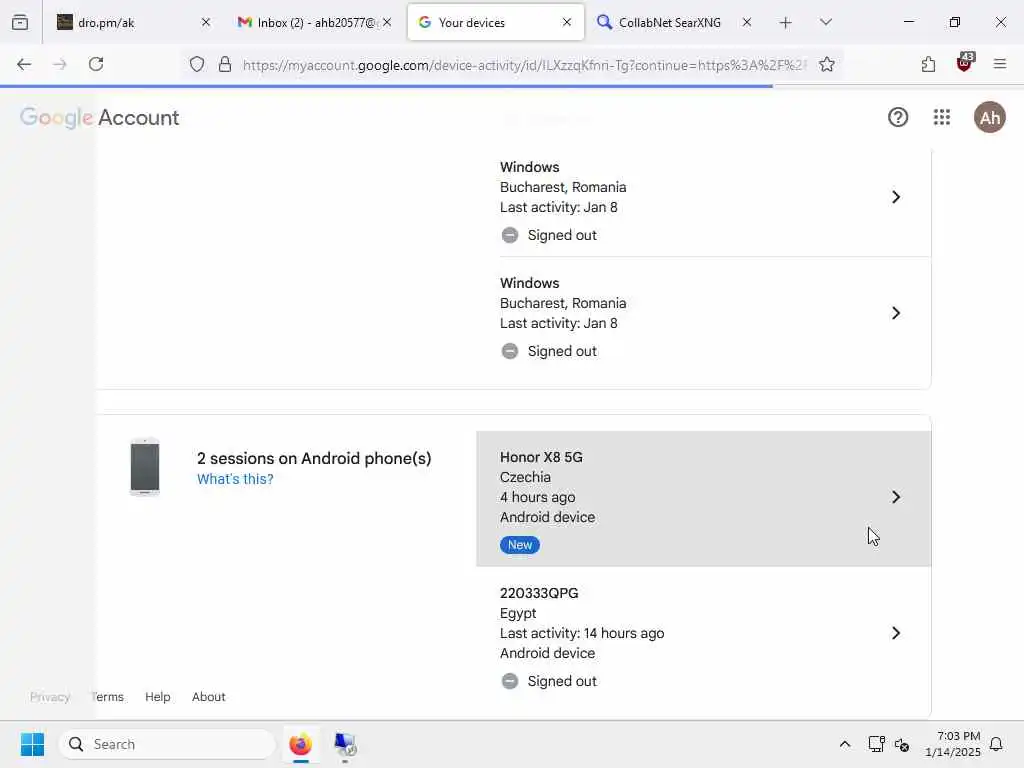Expand first Windows Bucharest session chevron
Image resolution: width=1024 pixels, height=768 pixels.
pos(896,197)
